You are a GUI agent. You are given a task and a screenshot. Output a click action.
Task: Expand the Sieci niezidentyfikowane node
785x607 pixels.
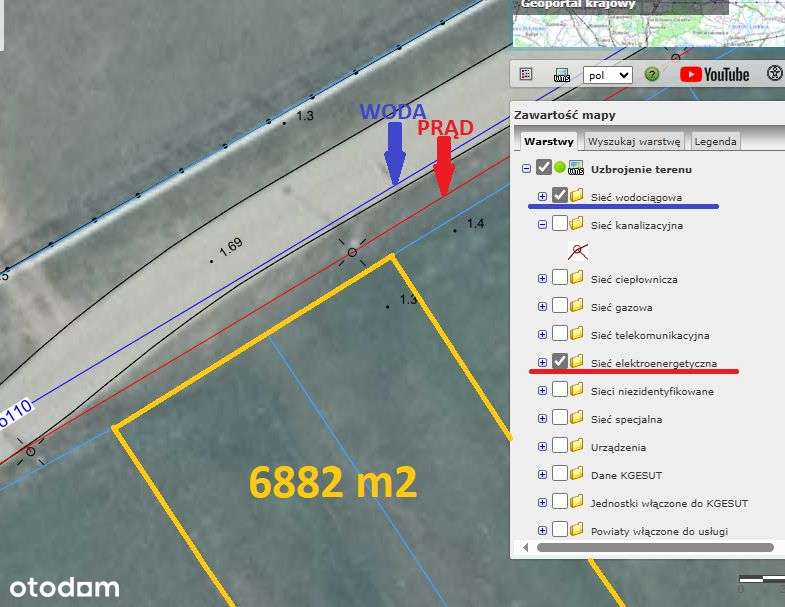coord(542,391)
